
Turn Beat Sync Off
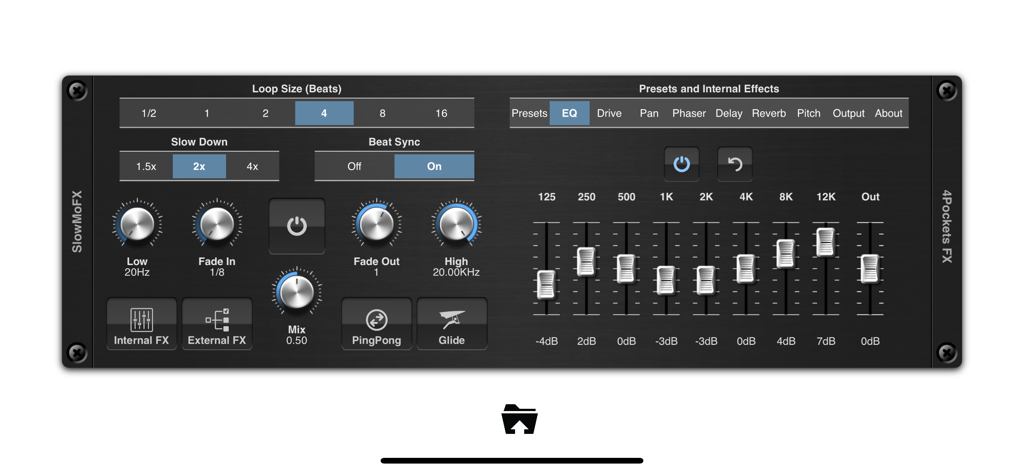[x=355, y=166]
